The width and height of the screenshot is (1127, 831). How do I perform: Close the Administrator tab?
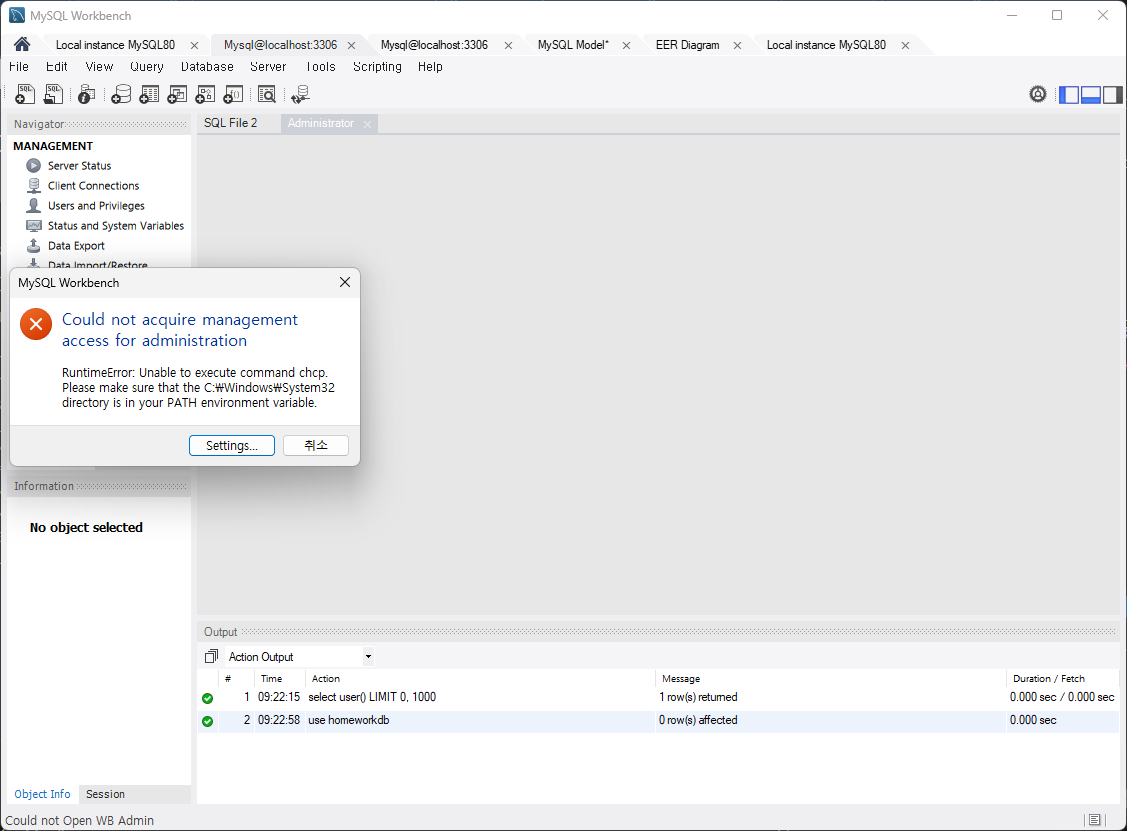point(367,124)
